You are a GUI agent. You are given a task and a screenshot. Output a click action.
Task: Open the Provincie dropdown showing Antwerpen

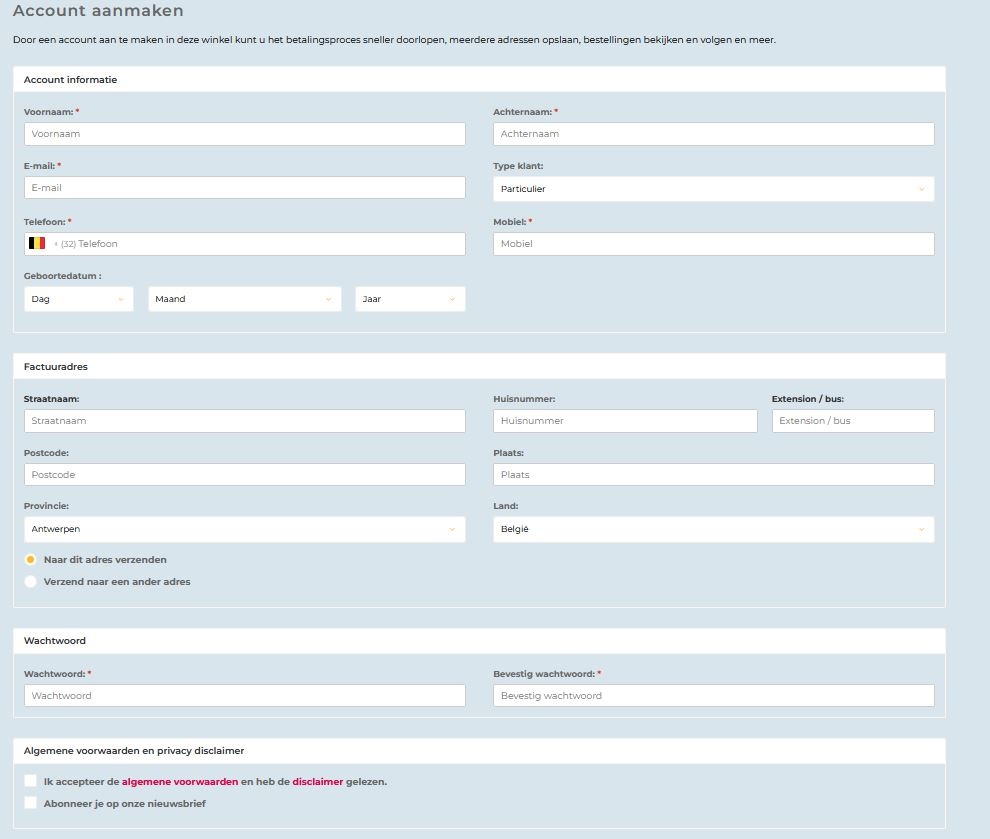point(244,529)
